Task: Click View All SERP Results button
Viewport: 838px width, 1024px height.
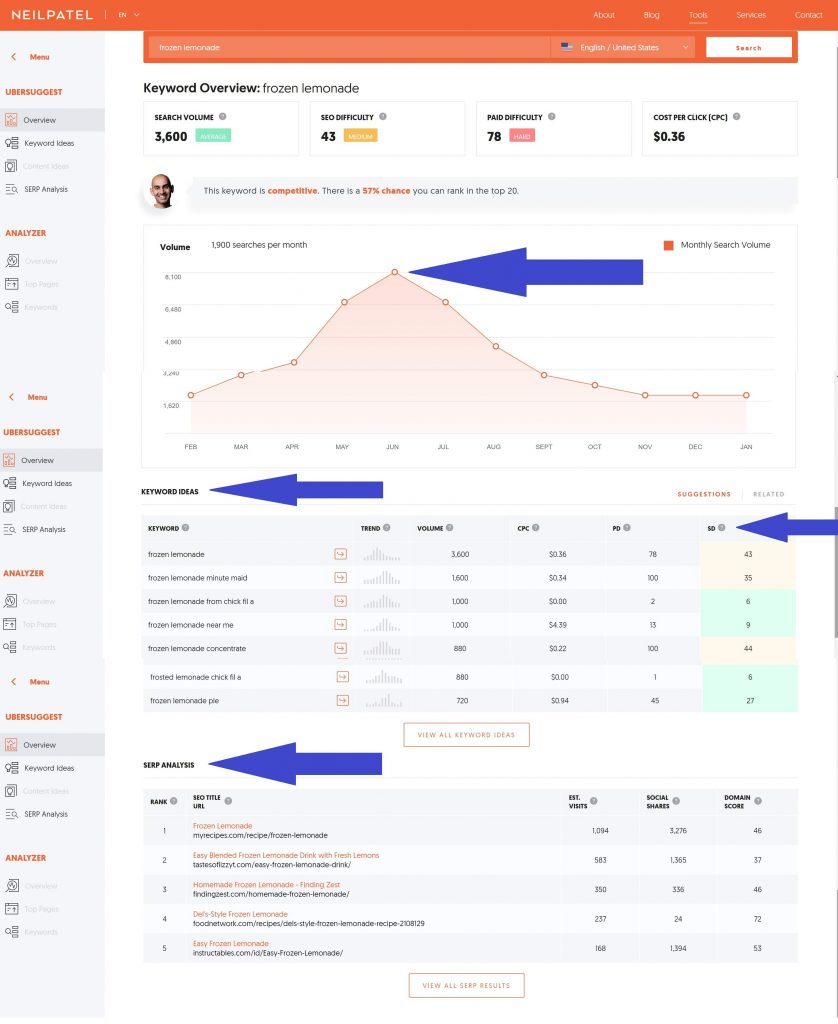Action: click(466, 985)
